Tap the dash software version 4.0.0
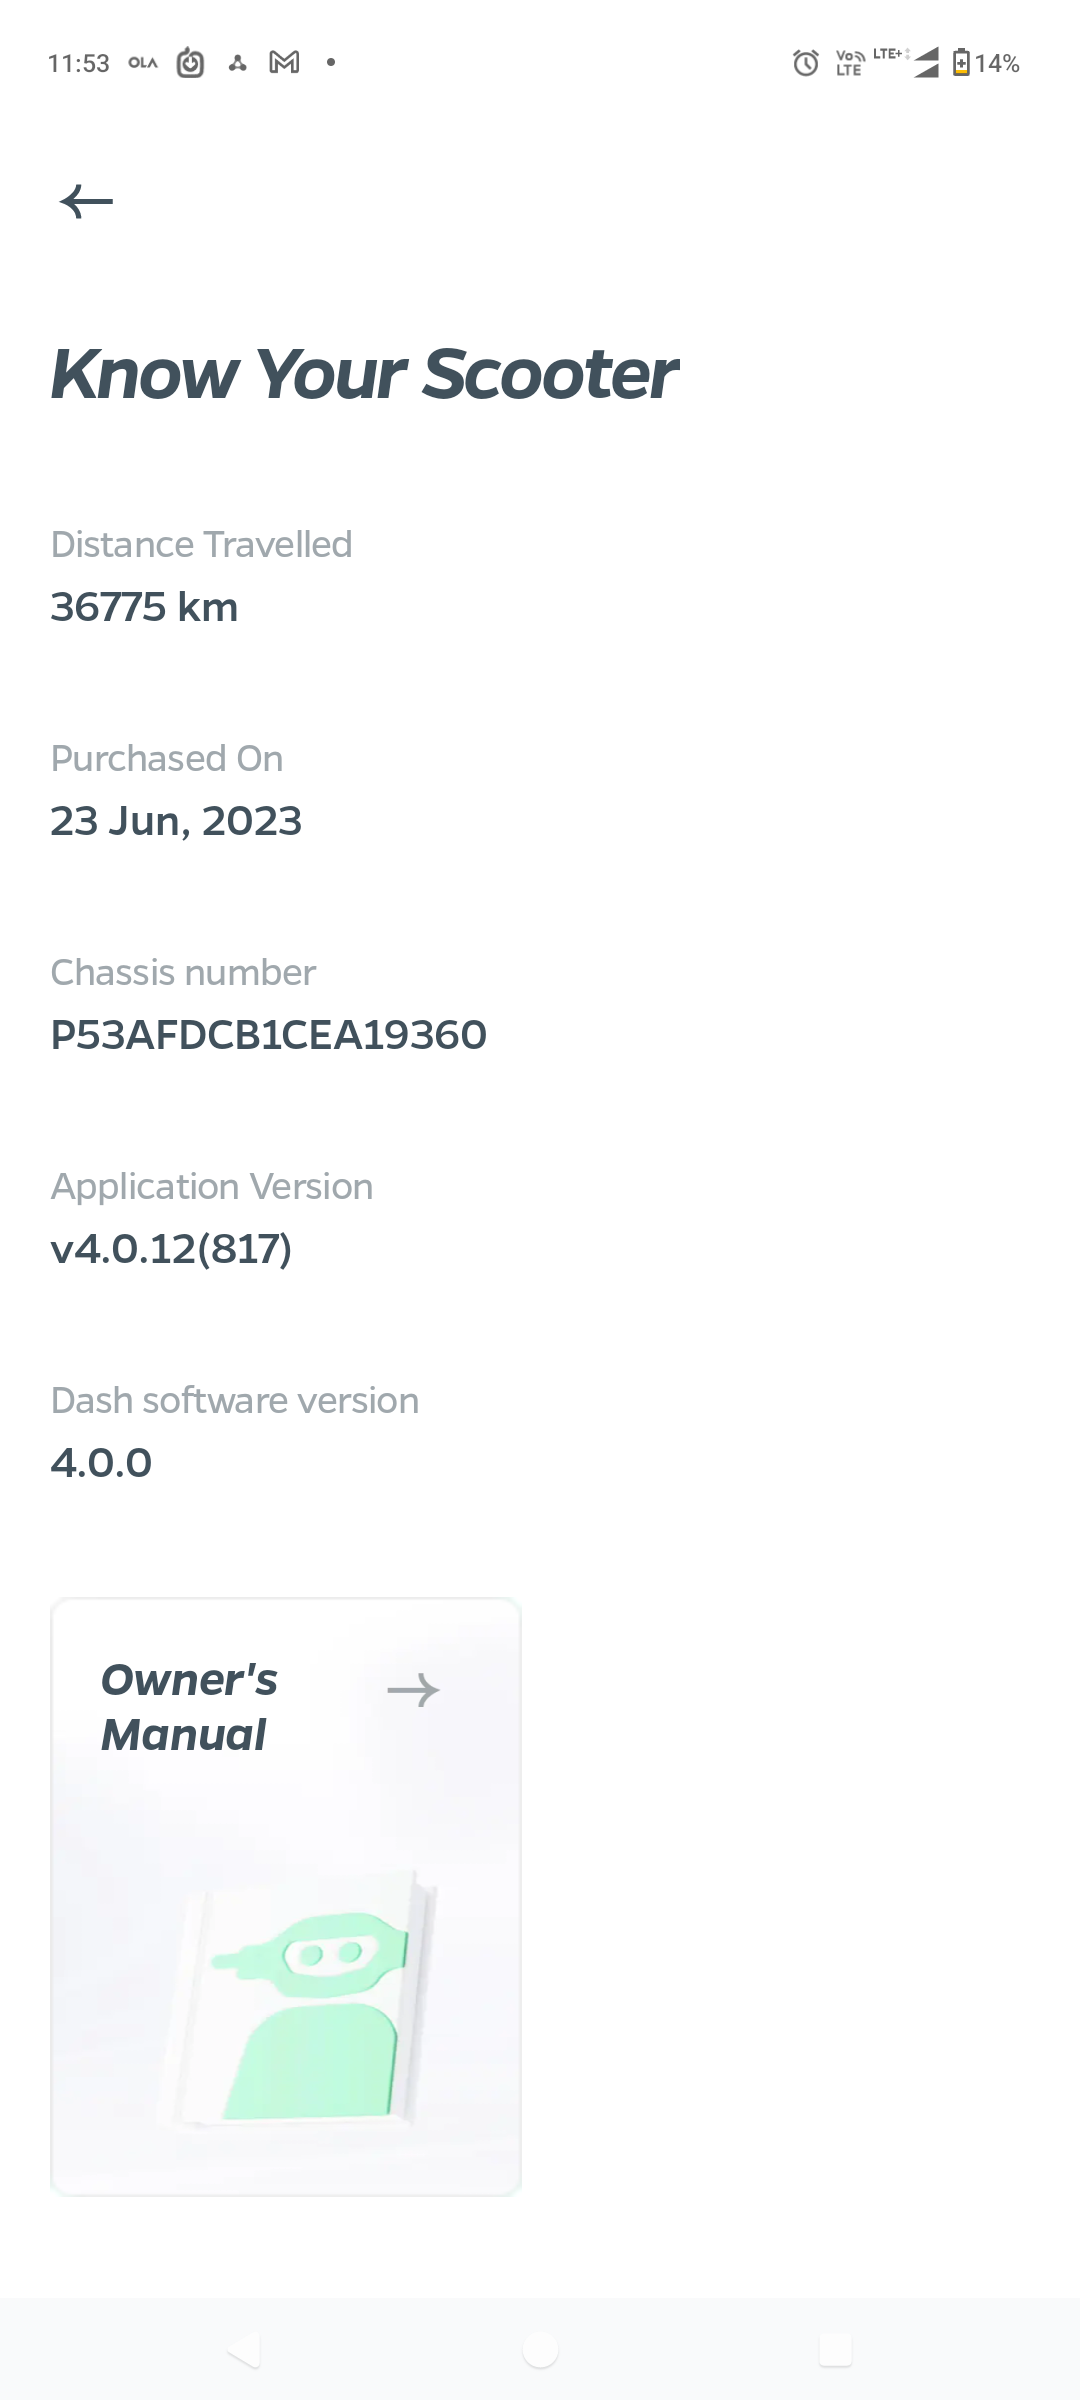1080x2400 pixels. 101,1463
